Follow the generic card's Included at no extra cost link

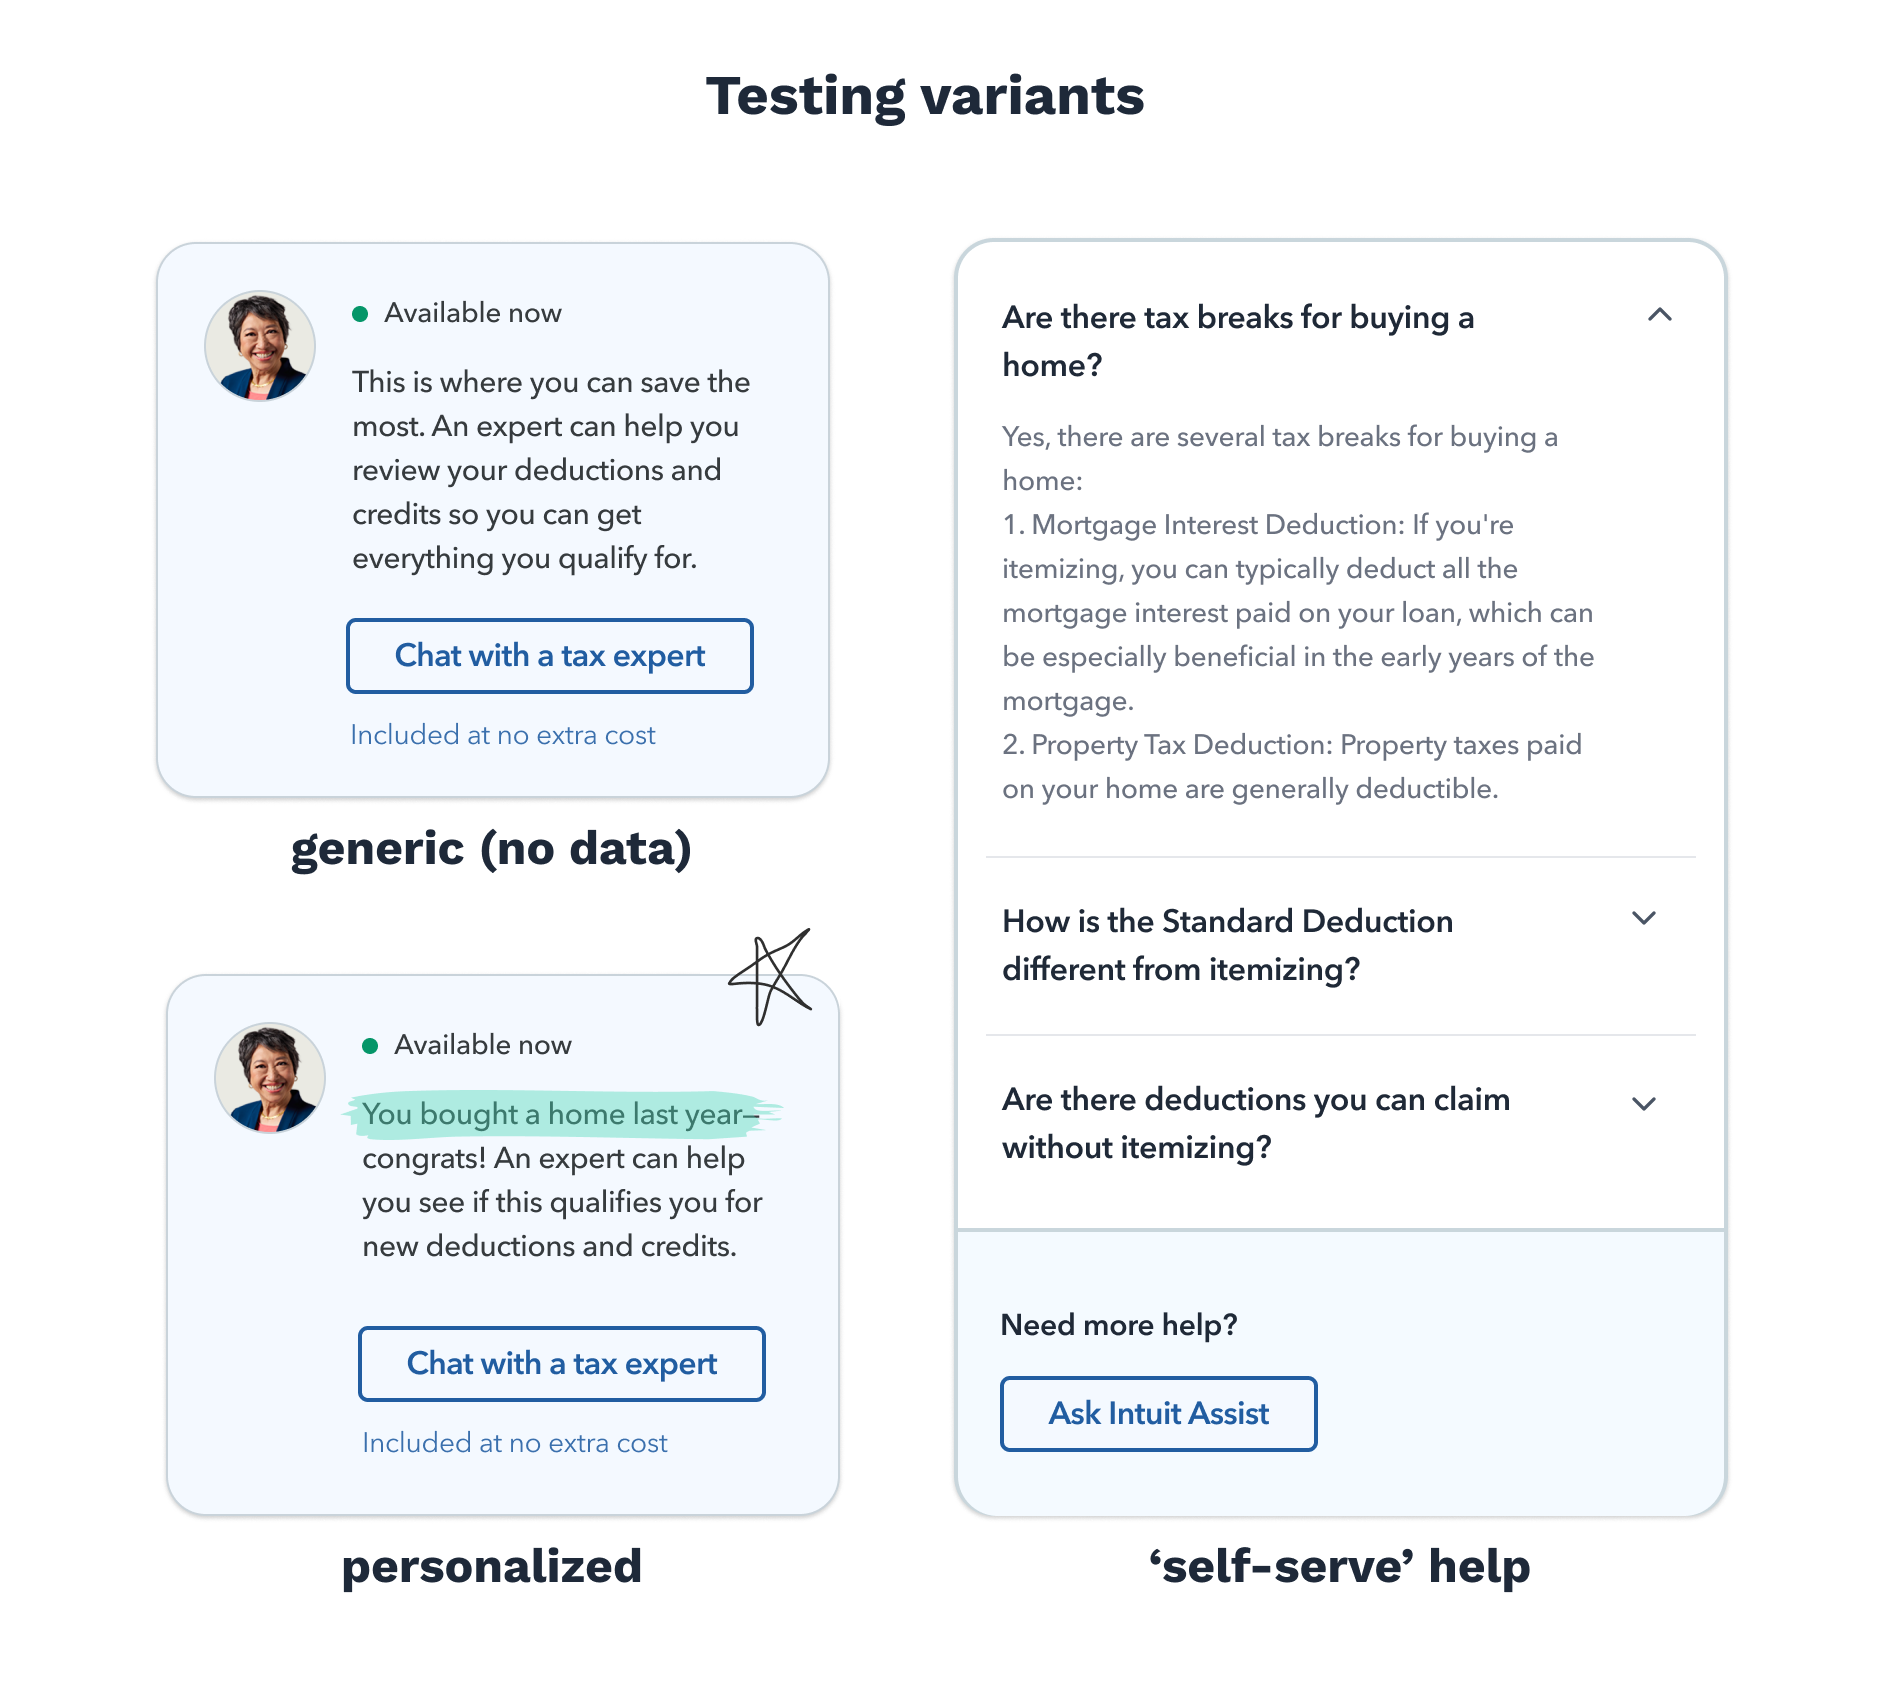[x=503, y=735]
